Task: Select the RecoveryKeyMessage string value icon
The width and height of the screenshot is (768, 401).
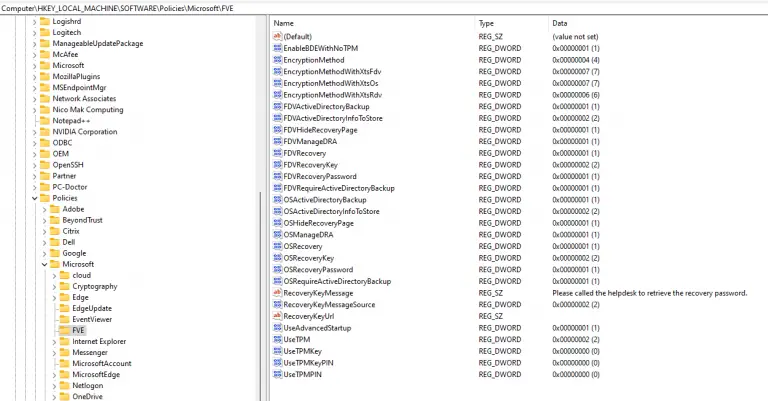Action: pyautogui.click(x=277, y=293)
